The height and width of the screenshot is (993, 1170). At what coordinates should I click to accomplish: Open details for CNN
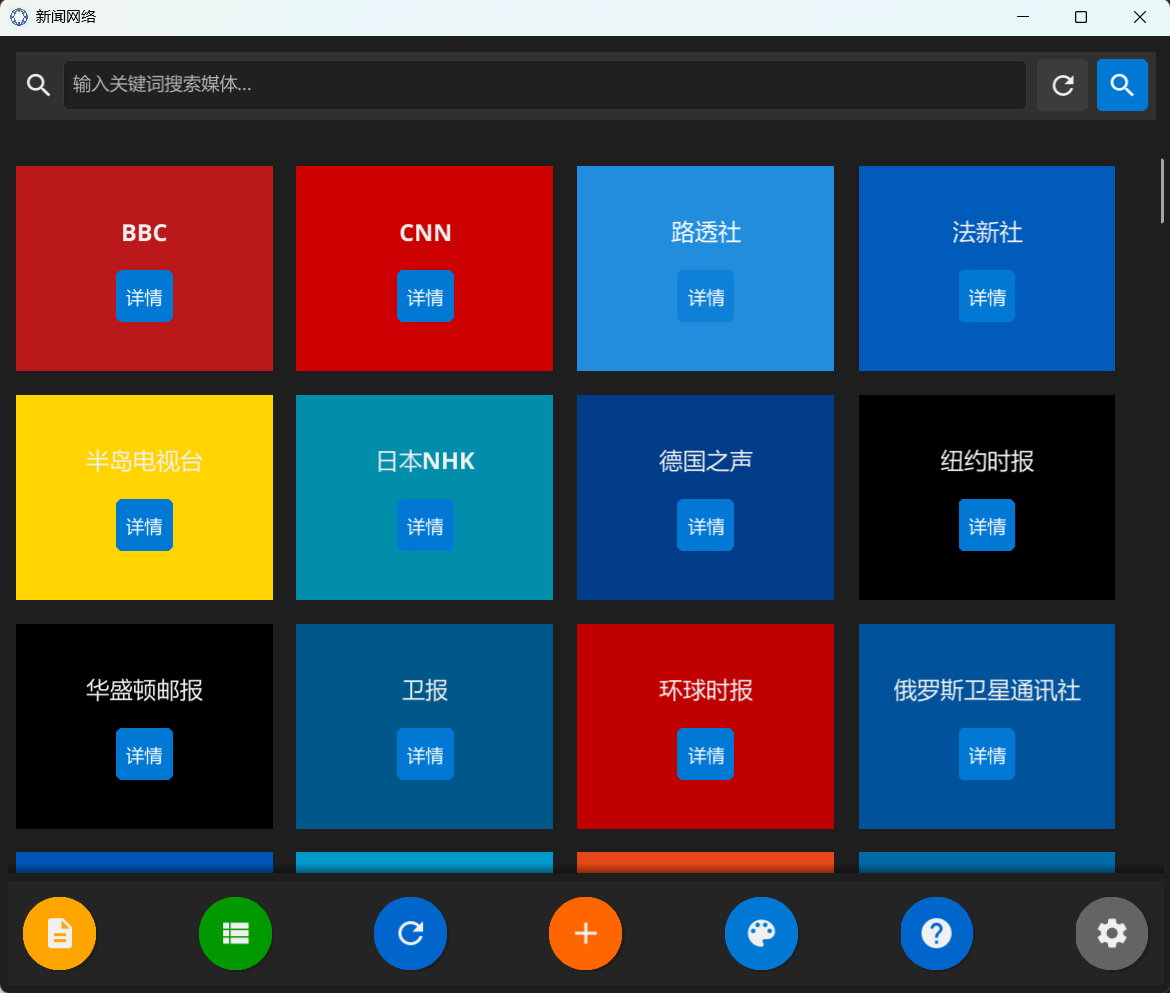[x=425, y=296]
